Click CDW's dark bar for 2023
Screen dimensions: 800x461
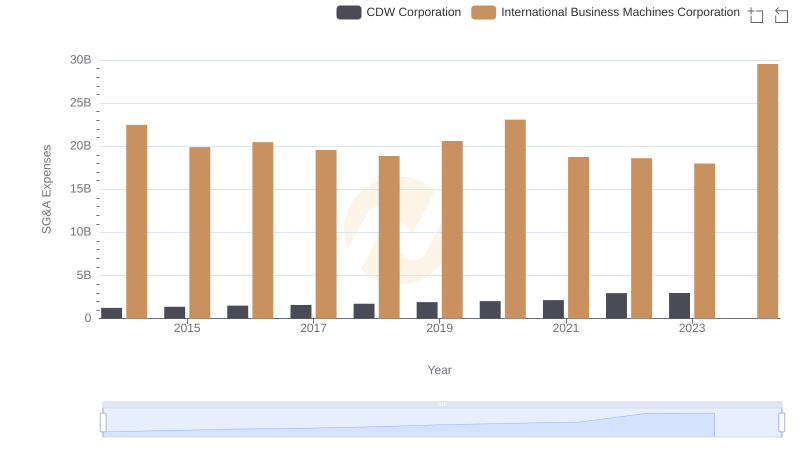pos(680,305)
